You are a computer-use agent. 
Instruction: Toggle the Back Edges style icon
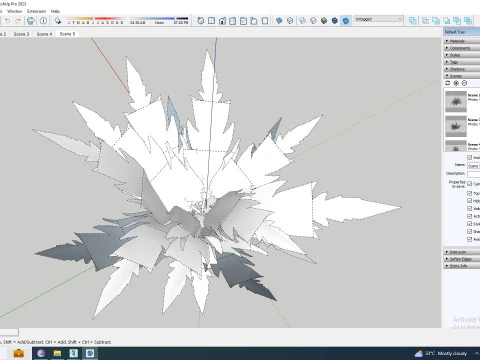tap(290, 21)
